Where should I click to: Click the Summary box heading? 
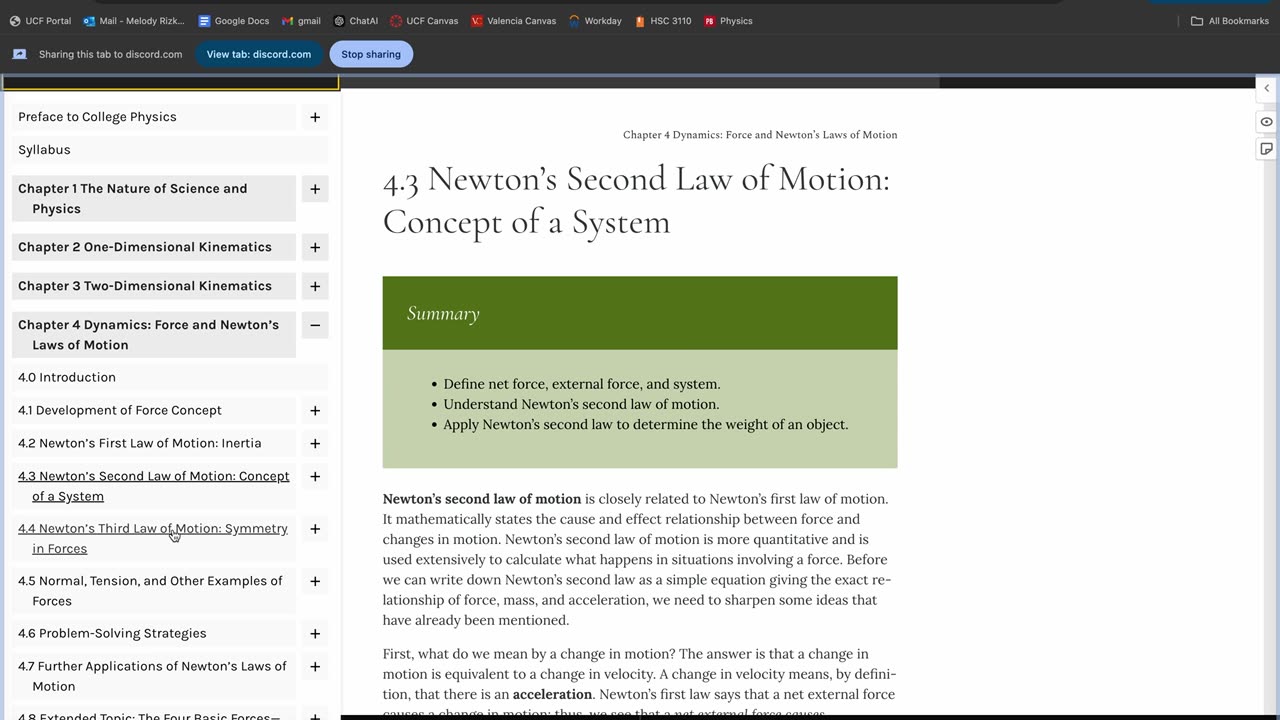coord(443,313)
